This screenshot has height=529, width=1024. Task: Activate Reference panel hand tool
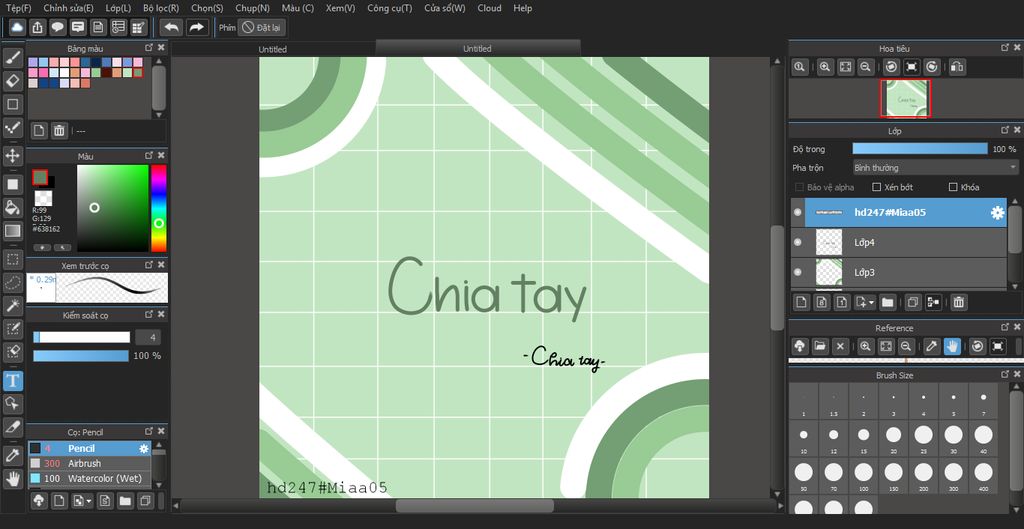tap(952, 346)
